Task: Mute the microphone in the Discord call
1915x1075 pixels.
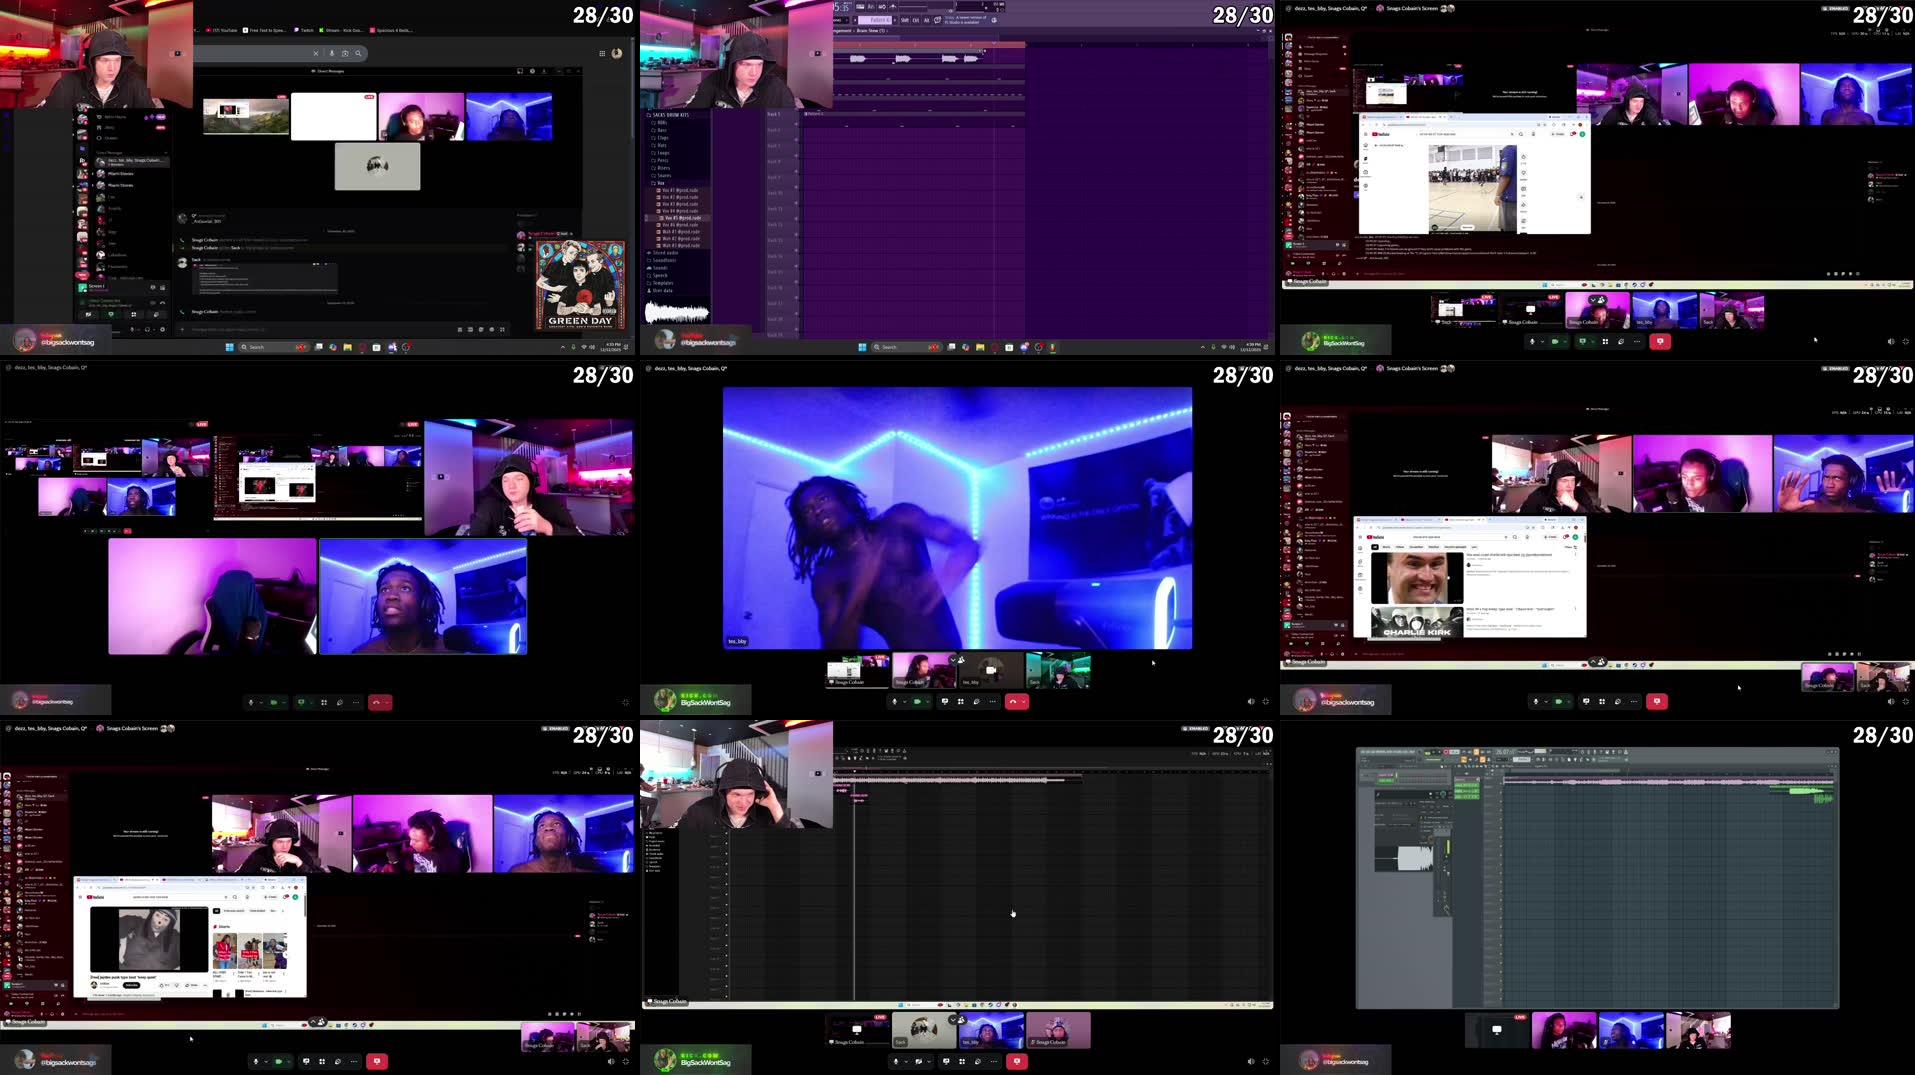Action: point(895,701)
